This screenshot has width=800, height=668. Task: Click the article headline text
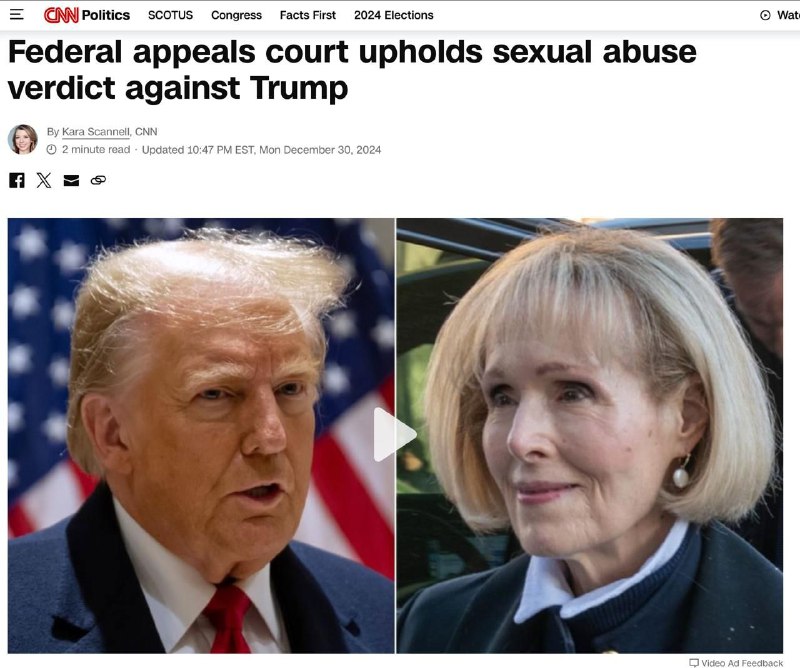[x=352, y=69]
